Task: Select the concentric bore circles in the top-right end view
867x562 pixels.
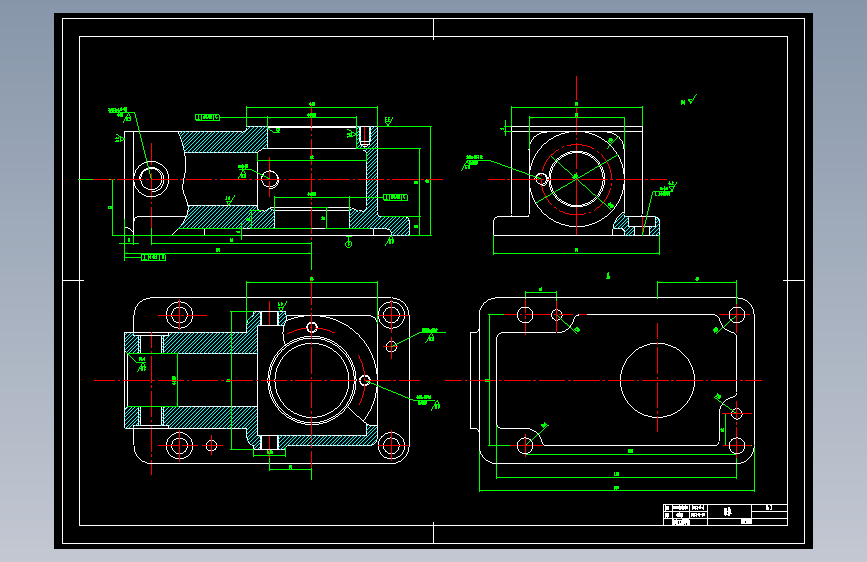Action: tap(577, 179)
